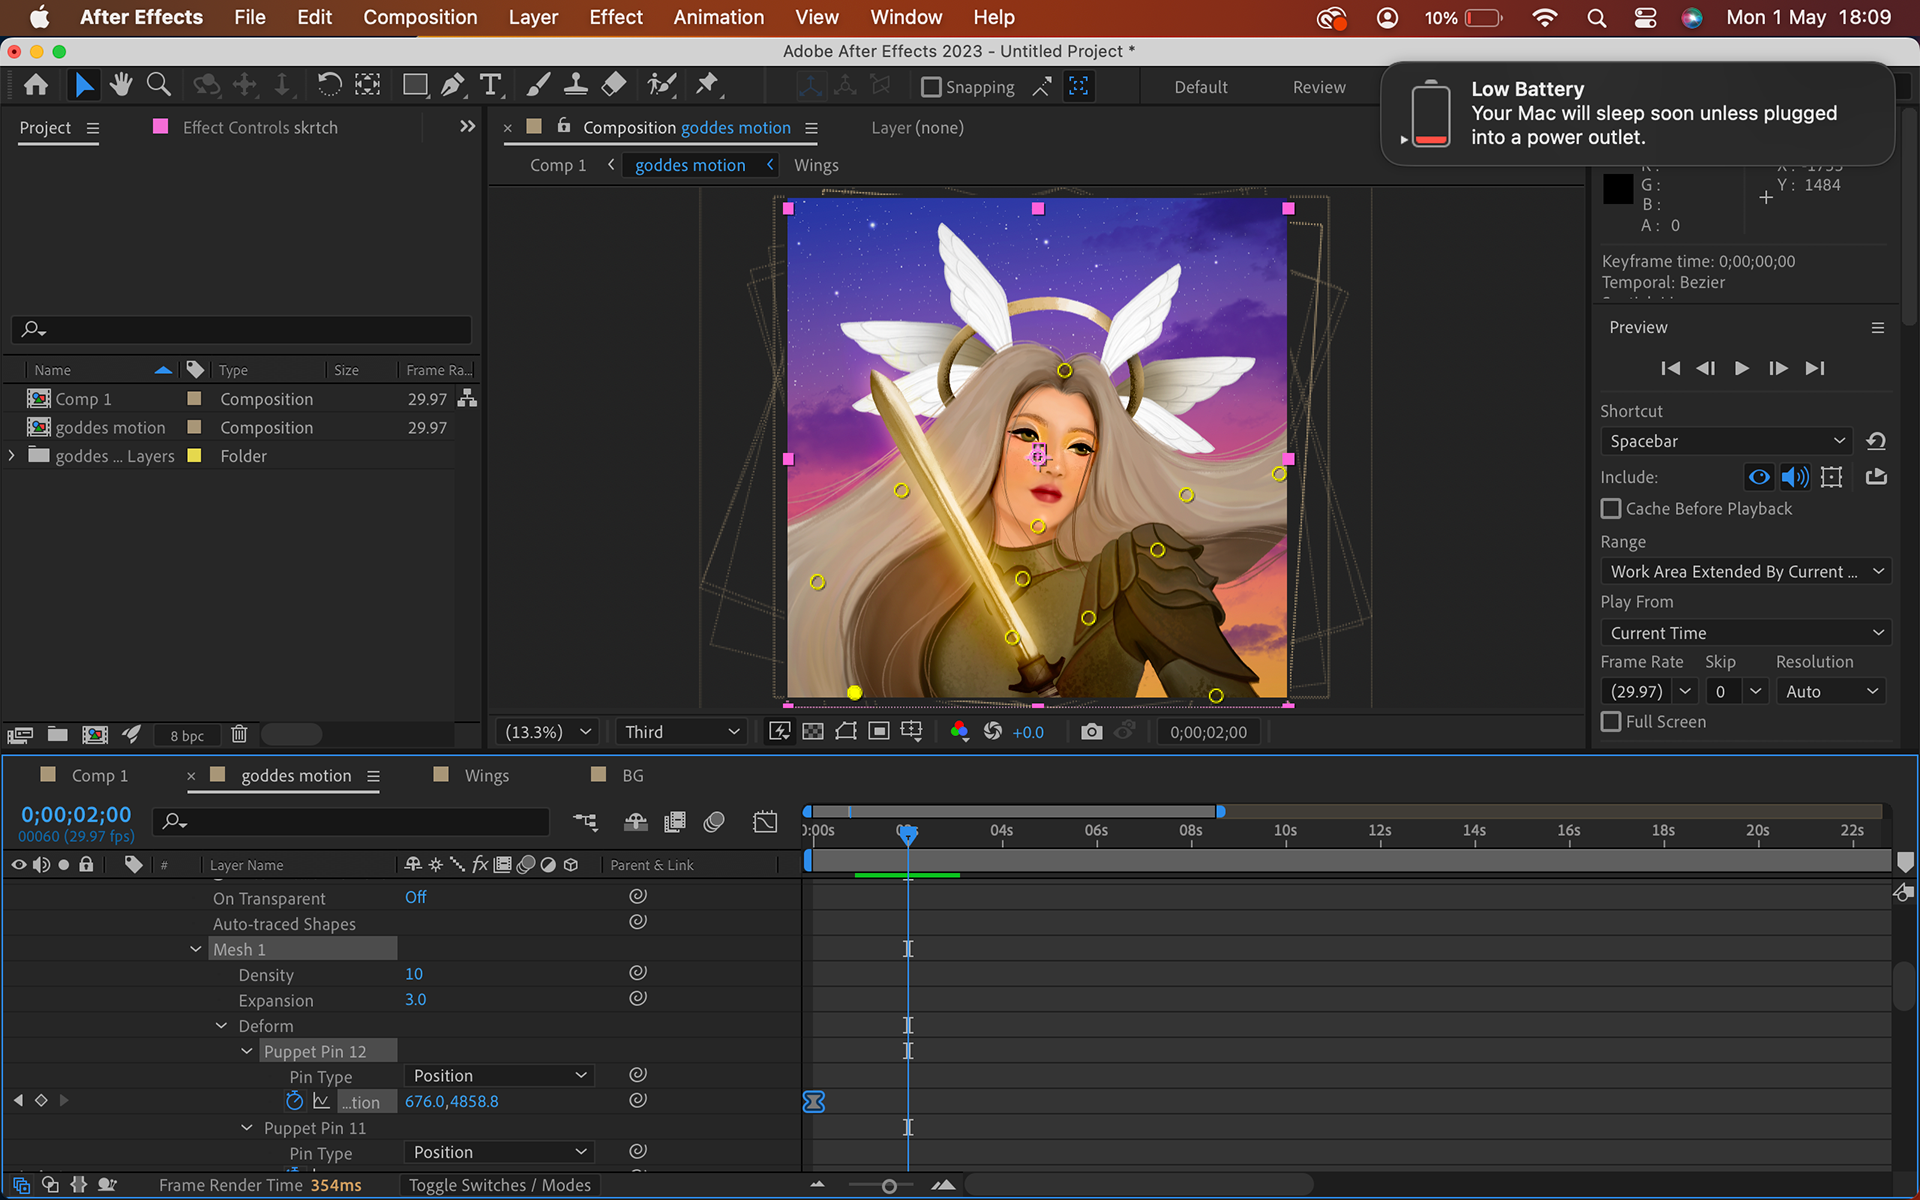Select the Roto Brush tool

tap(662, 86)
